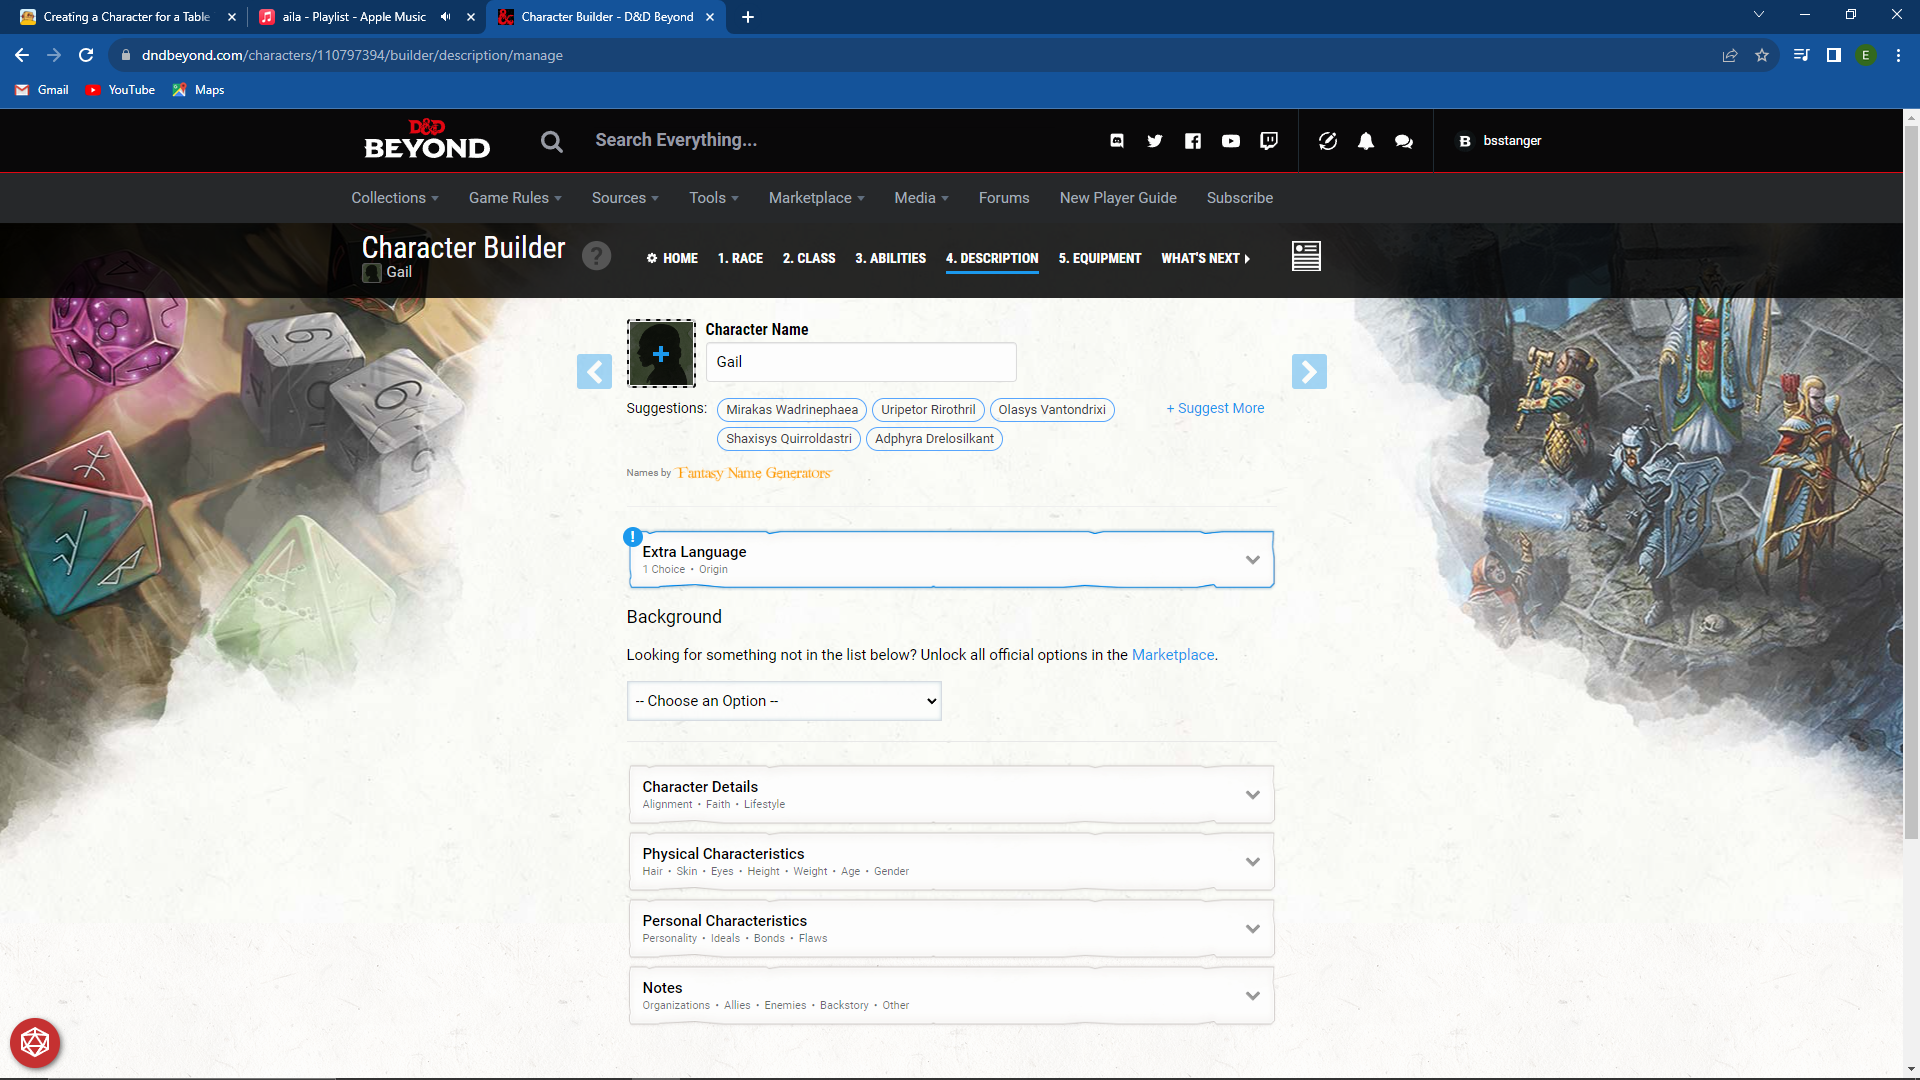Pick suggested name Uripetor Rirothril

(928, 410)
